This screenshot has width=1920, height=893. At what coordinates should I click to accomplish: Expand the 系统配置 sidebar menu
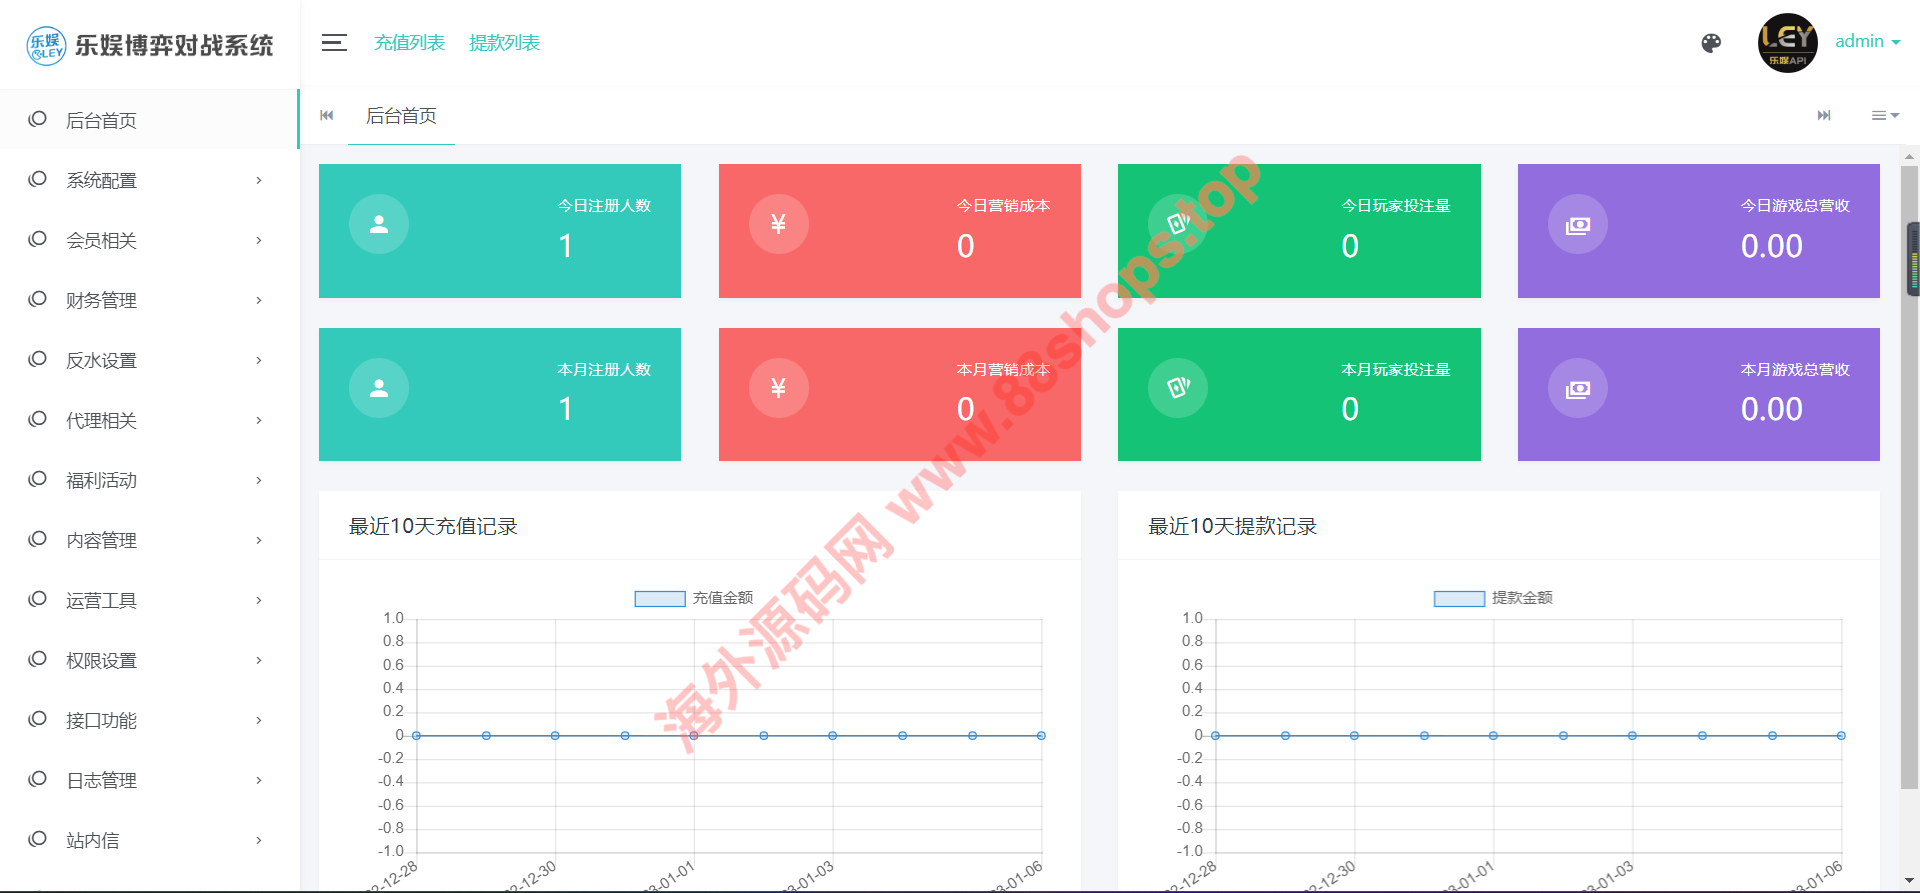pyautogui.click(x=148, y=180)
